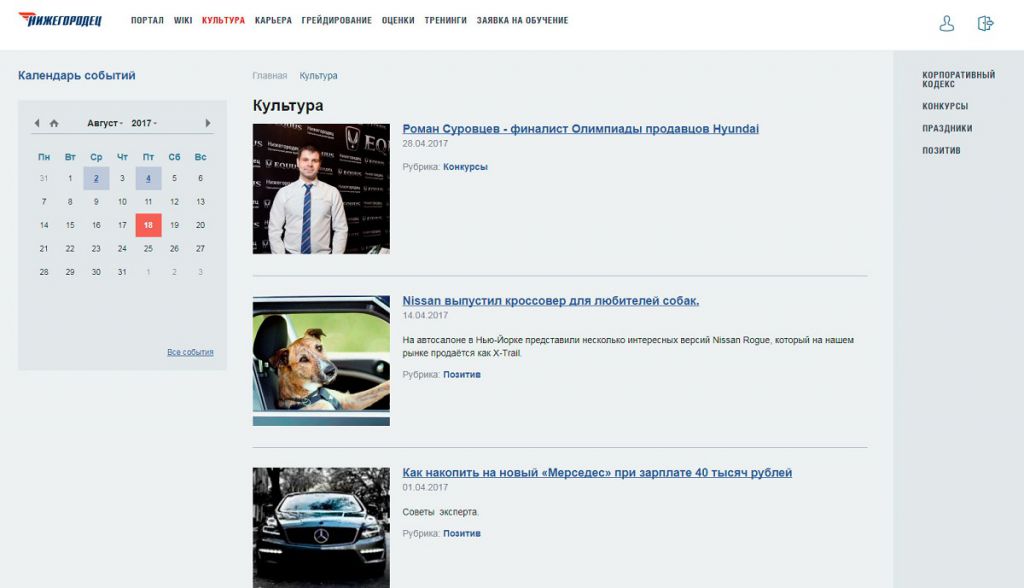Select the Грейдирование menu item
The height and width of the screenshot is (588, 1024).
tap(336, 20)
